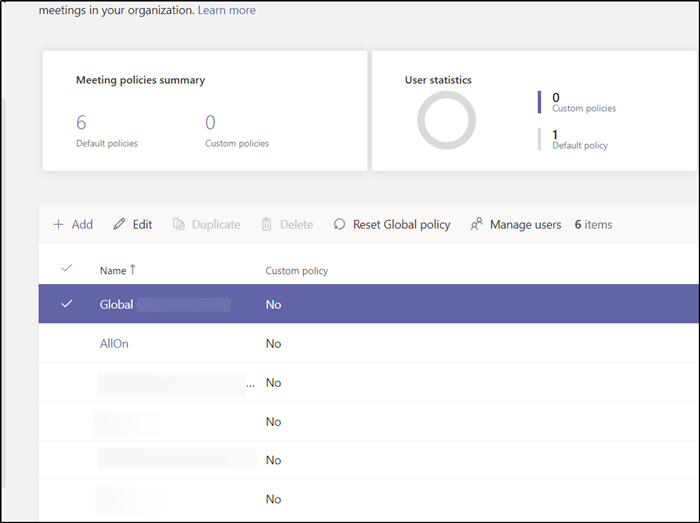Screen dimensions: 700x523
Task: Click the 6 default policies count
Action: tap(81, 123)
